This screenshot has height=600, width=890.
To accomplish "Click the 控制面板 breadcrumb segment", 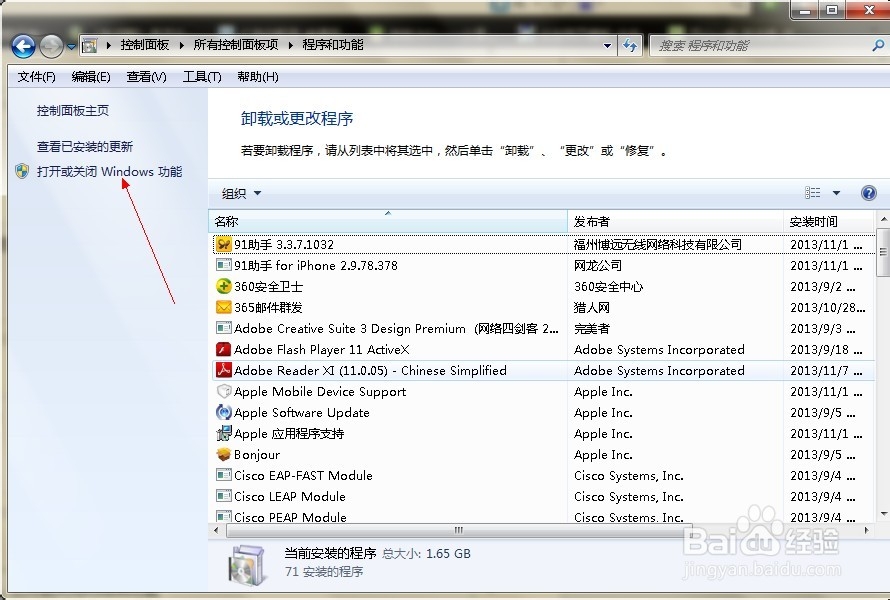I will click(x=145, y=45).
